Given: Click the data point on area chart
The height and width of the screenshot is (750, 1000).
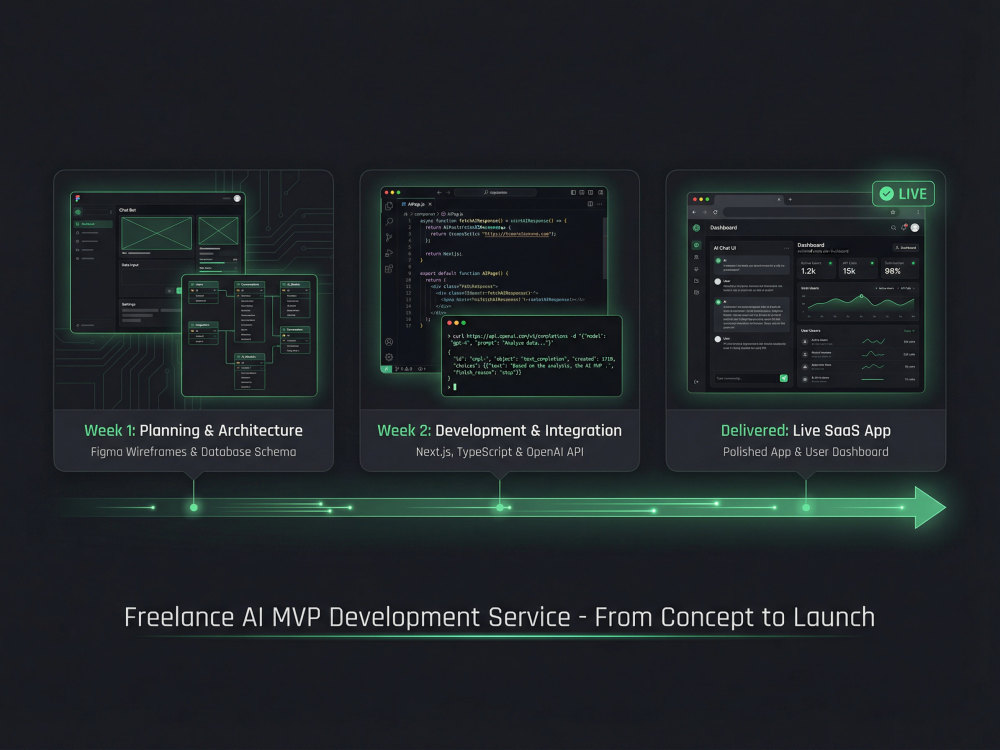Looking at the screenshot, I should (861, 296).
